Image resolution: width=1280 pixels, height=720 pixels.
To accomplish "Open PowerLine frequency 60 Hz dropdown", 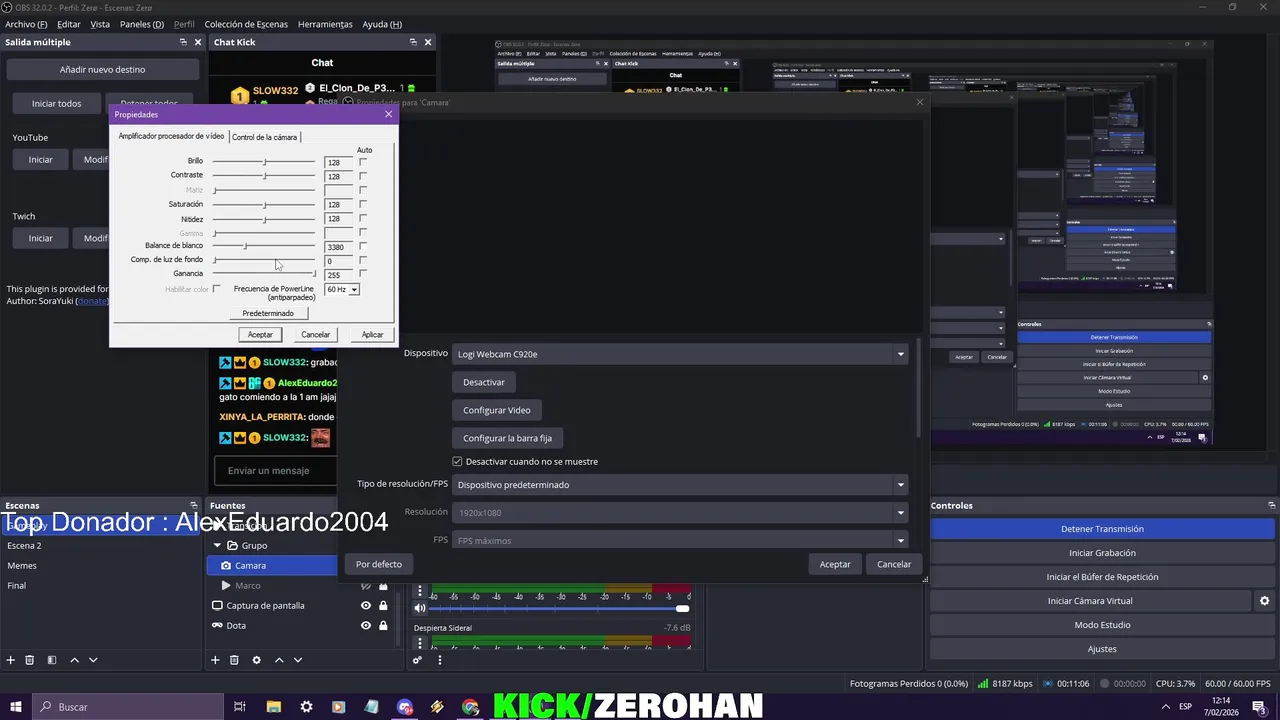I will [342, 289].
